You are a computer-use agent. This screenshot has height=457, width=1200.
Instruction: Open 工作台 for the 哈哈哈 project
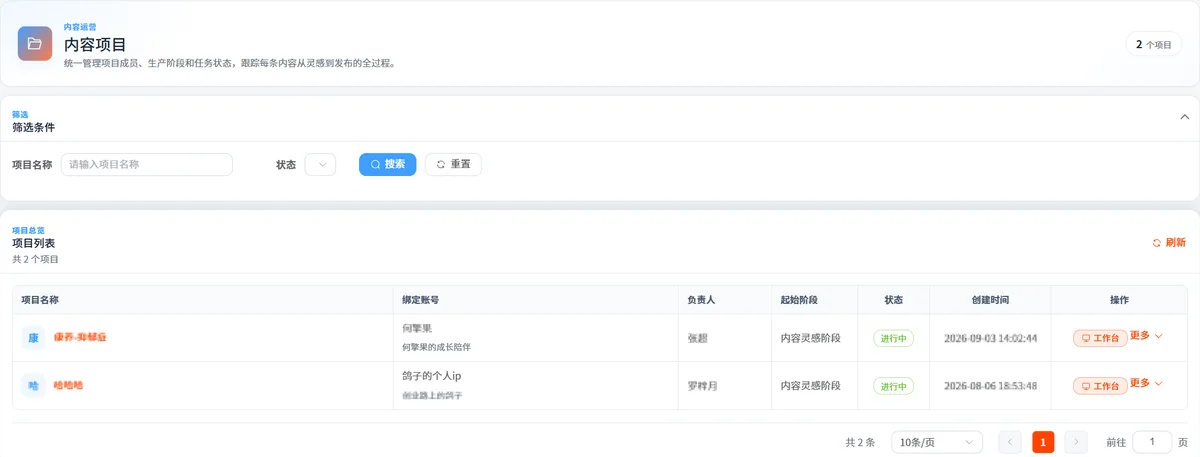click(x=1100, y=385)
